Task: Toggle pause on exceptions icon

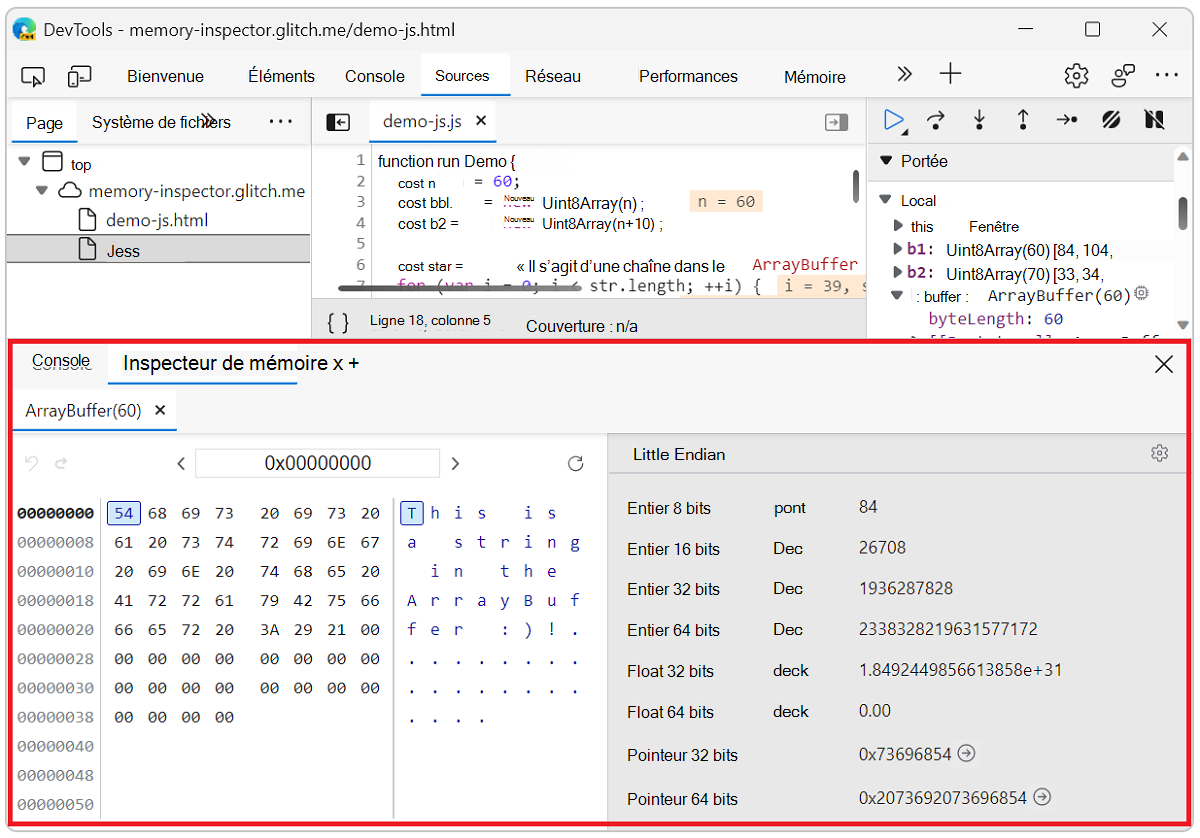Action: tap(1154, 120)
